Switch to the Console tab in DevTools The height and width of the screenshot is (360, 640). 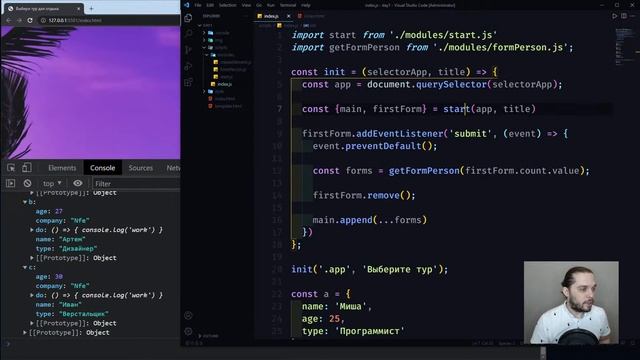(102, 168)
